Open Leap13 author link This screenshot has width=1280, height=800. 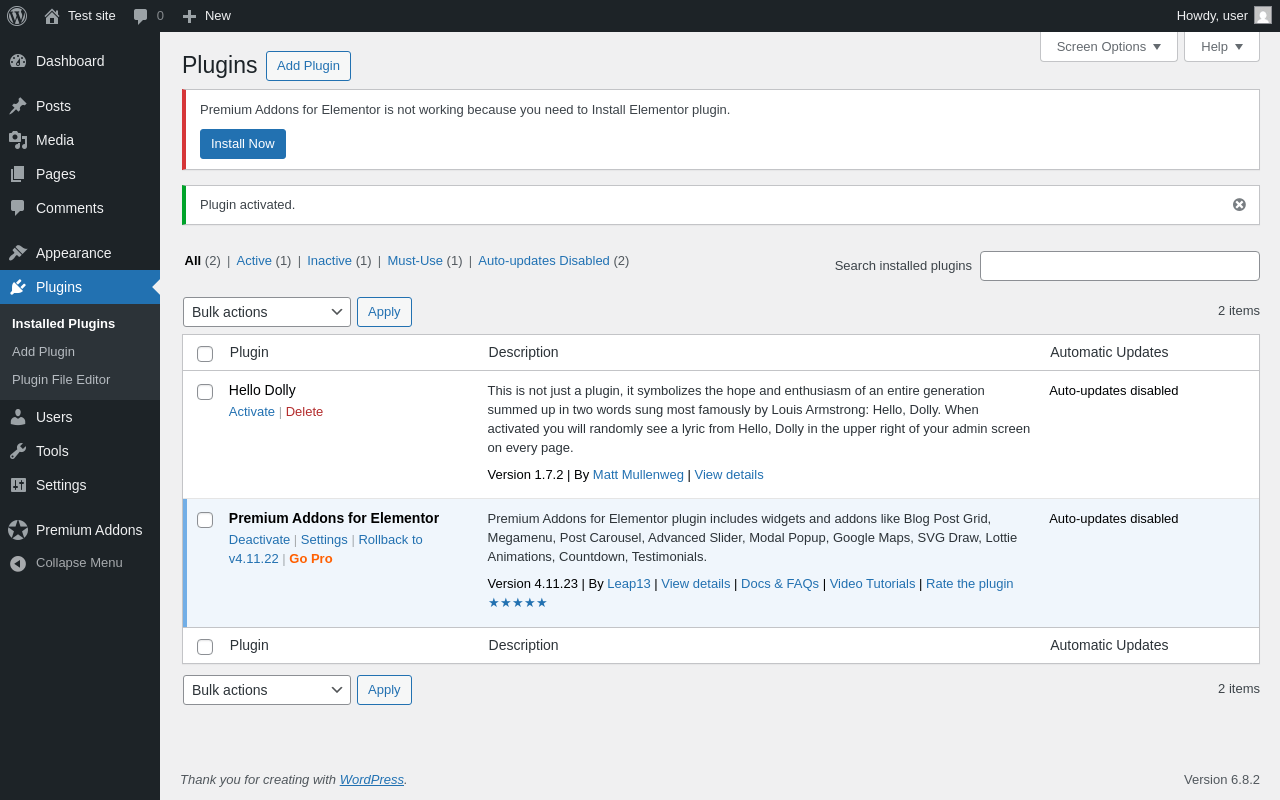coord(629,584)
